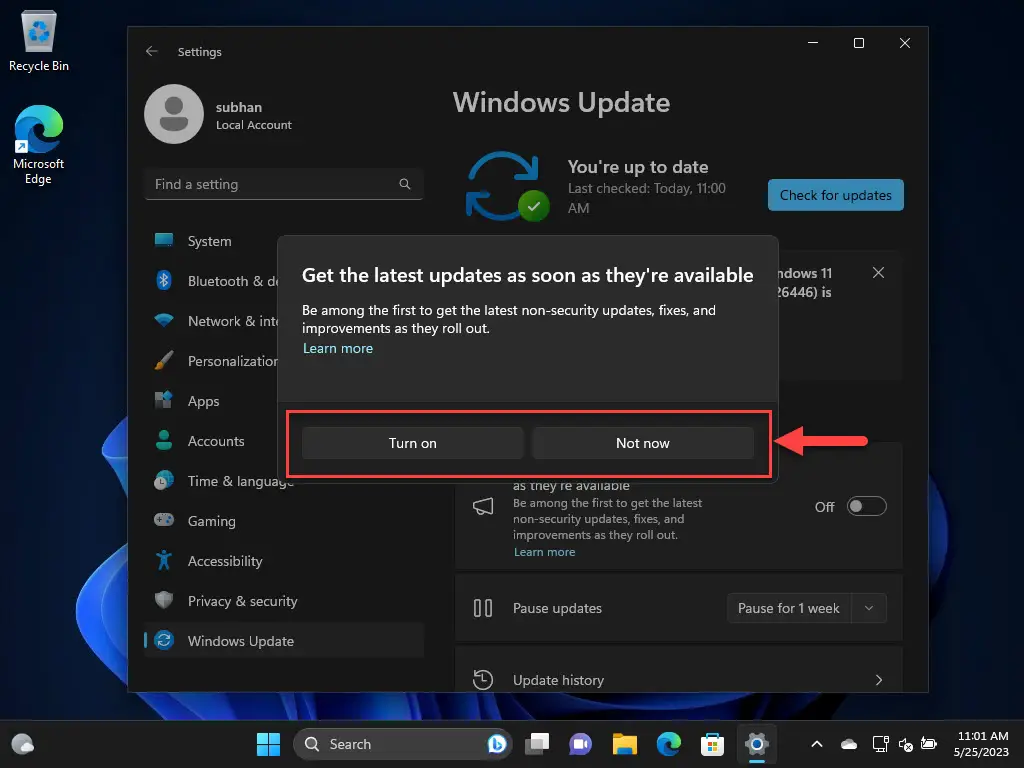Open the Windows Start menu

268,744
